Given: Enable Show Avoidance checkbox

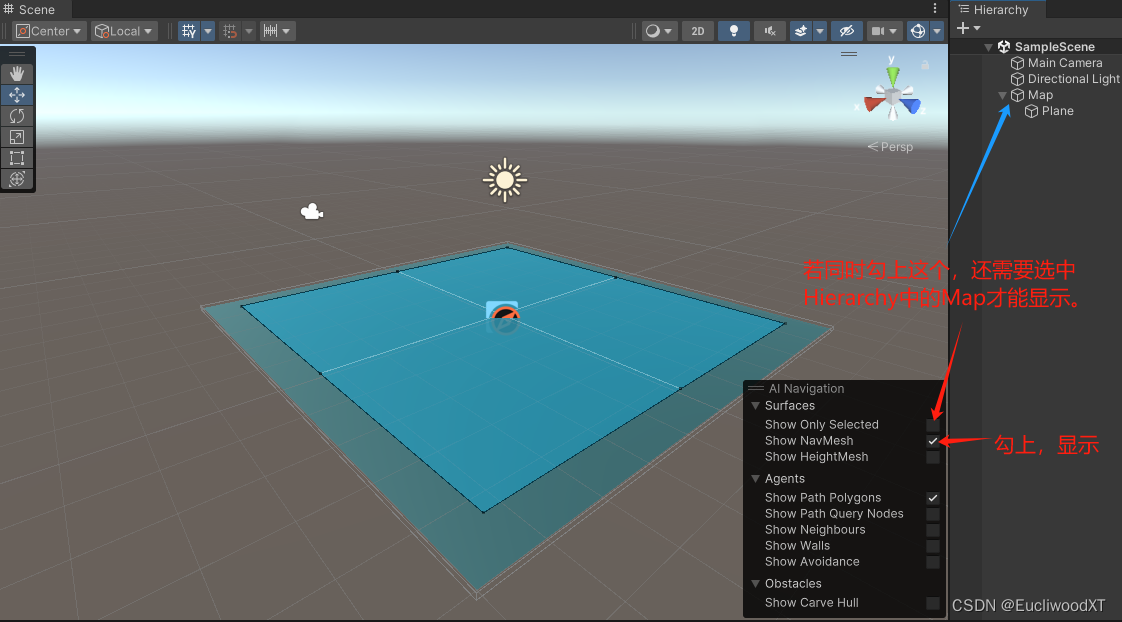Looking at the screenshot, I should tap(932, 563).
